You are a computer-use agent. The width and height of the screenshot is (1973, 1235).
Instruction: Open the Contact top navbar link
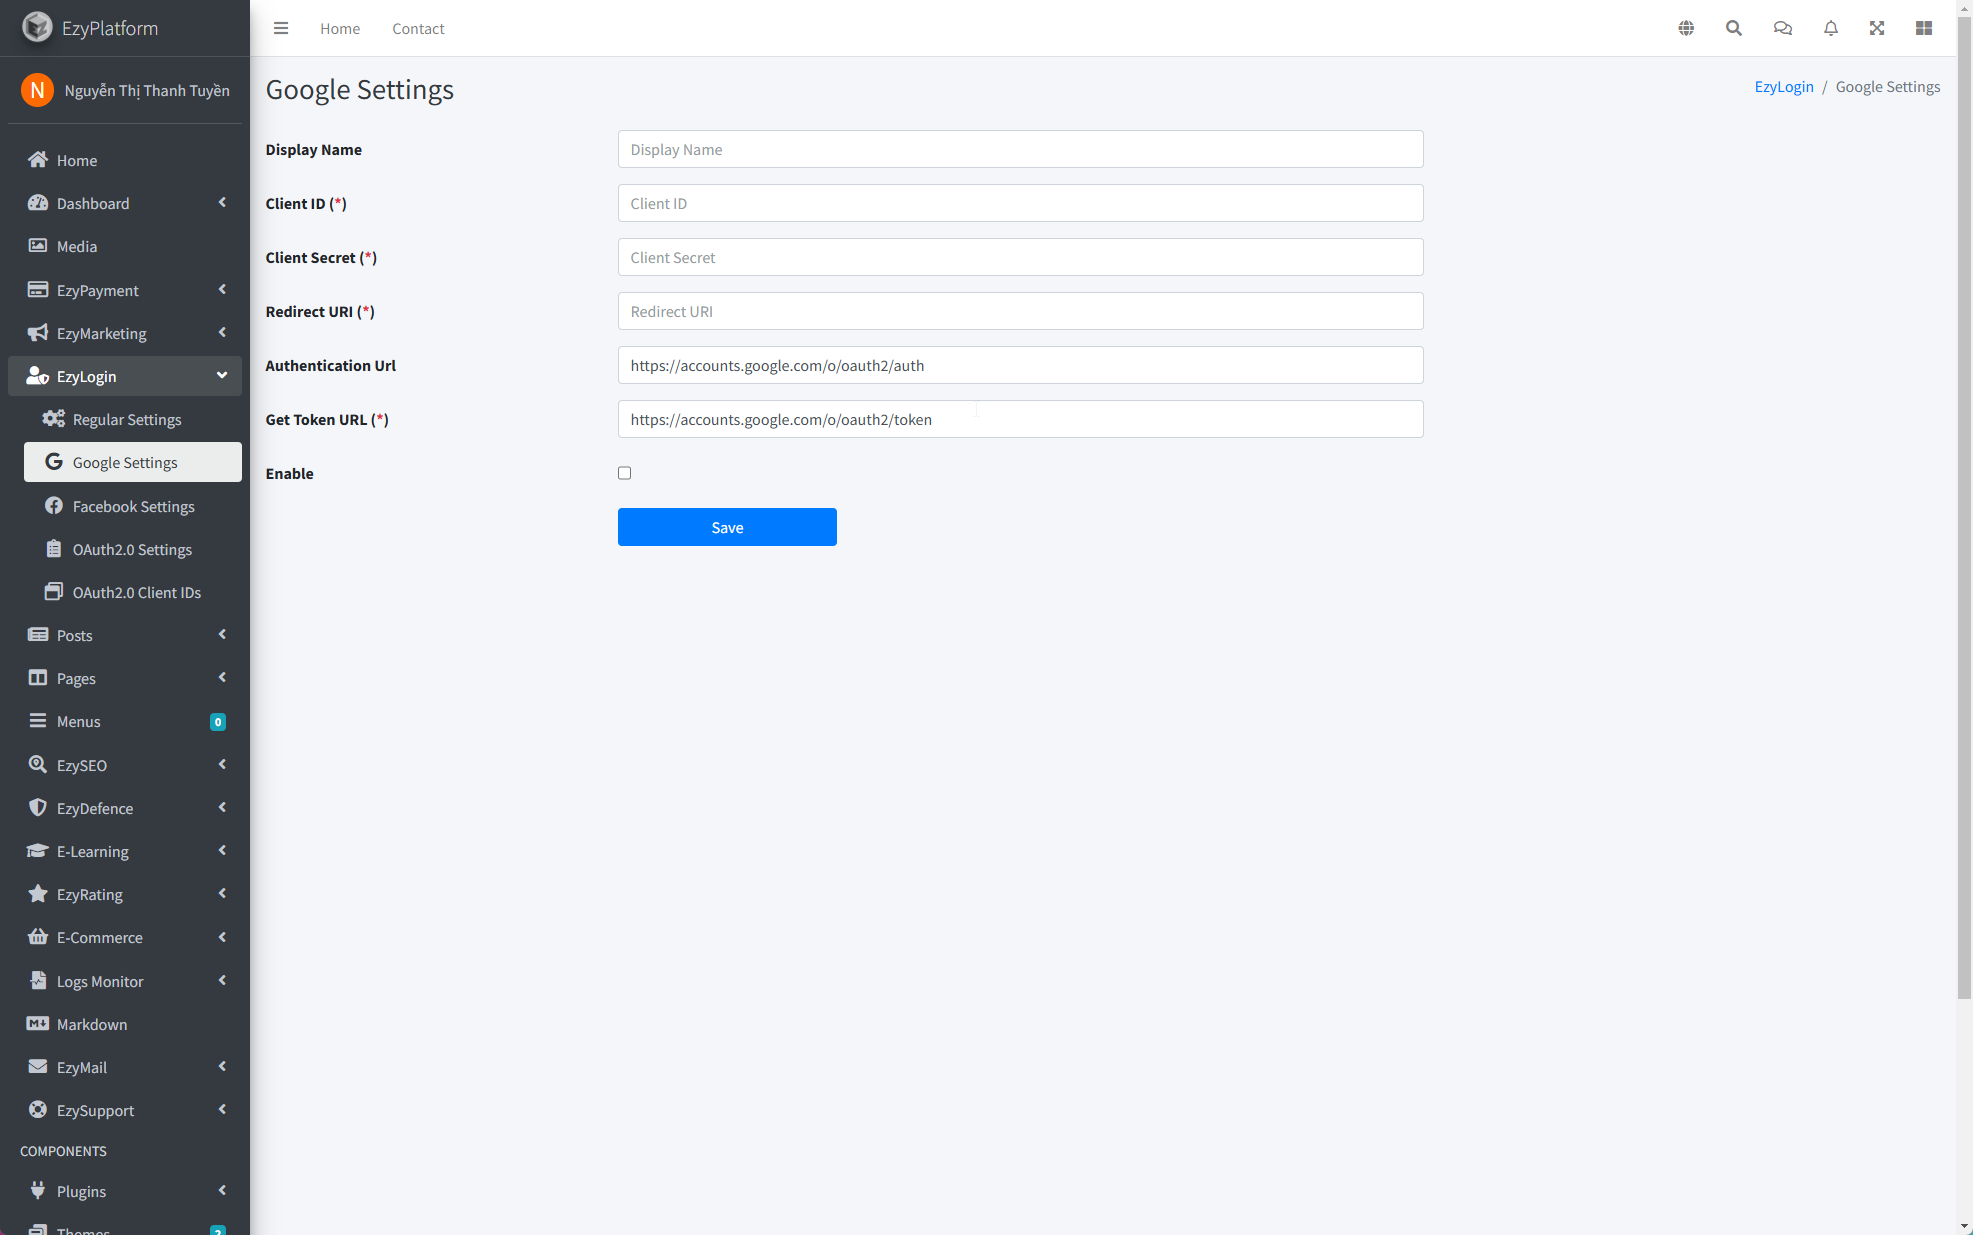pos(418,28)
